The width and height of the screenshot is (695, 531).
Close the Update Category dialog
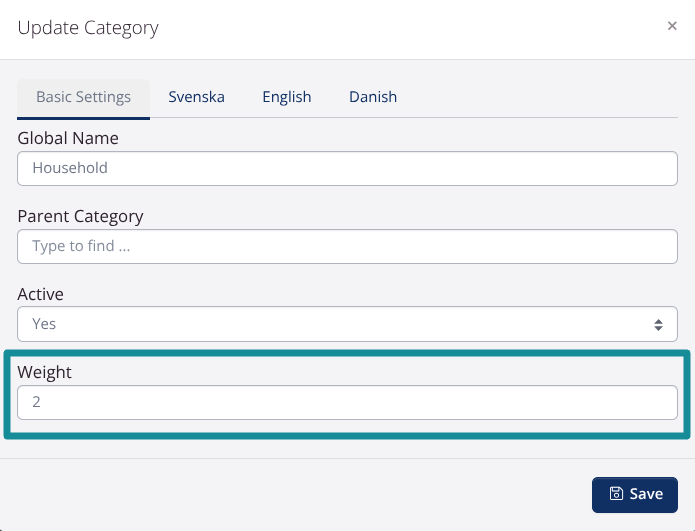point(672,26)
